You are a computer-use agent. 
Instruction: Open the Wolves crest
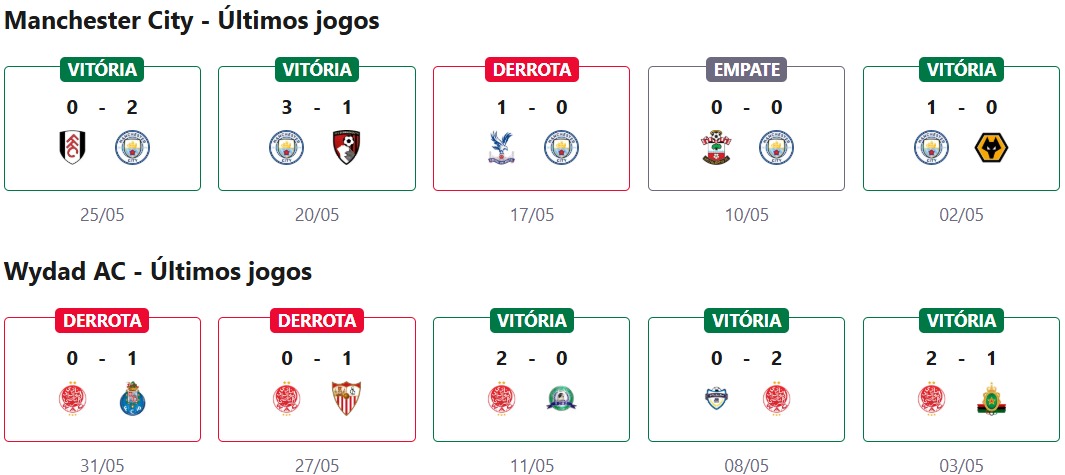point(991,148)
